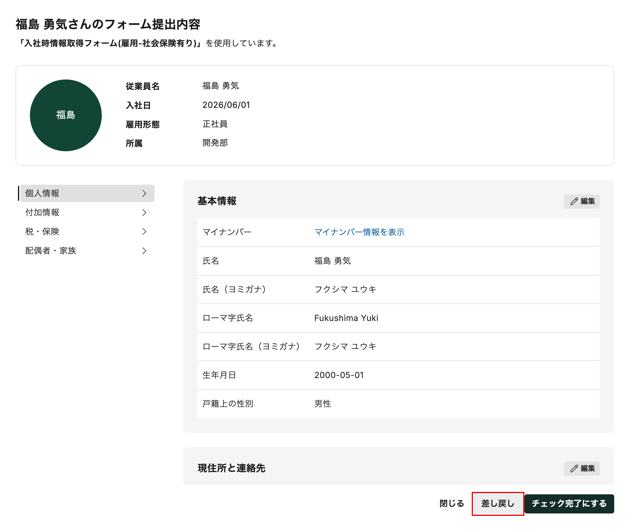This screenshot has height=529, width=625.
Task: Expand the 個人情報 chevron arrow
Action: click(144, 193)
